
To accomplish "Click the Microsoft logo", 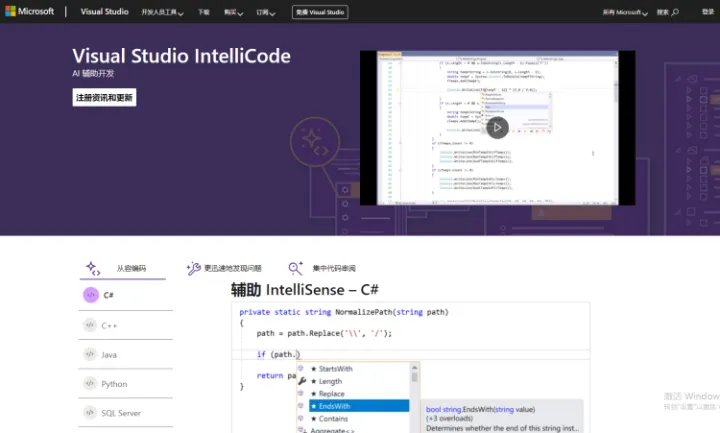I will tap(29, 11).
